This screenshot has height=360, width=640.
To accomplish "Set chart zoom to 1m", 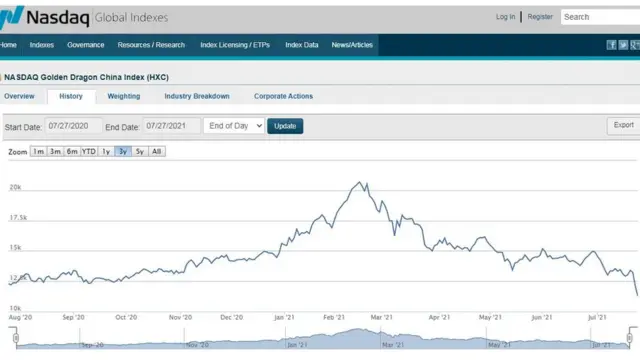I will coord(38,151).
